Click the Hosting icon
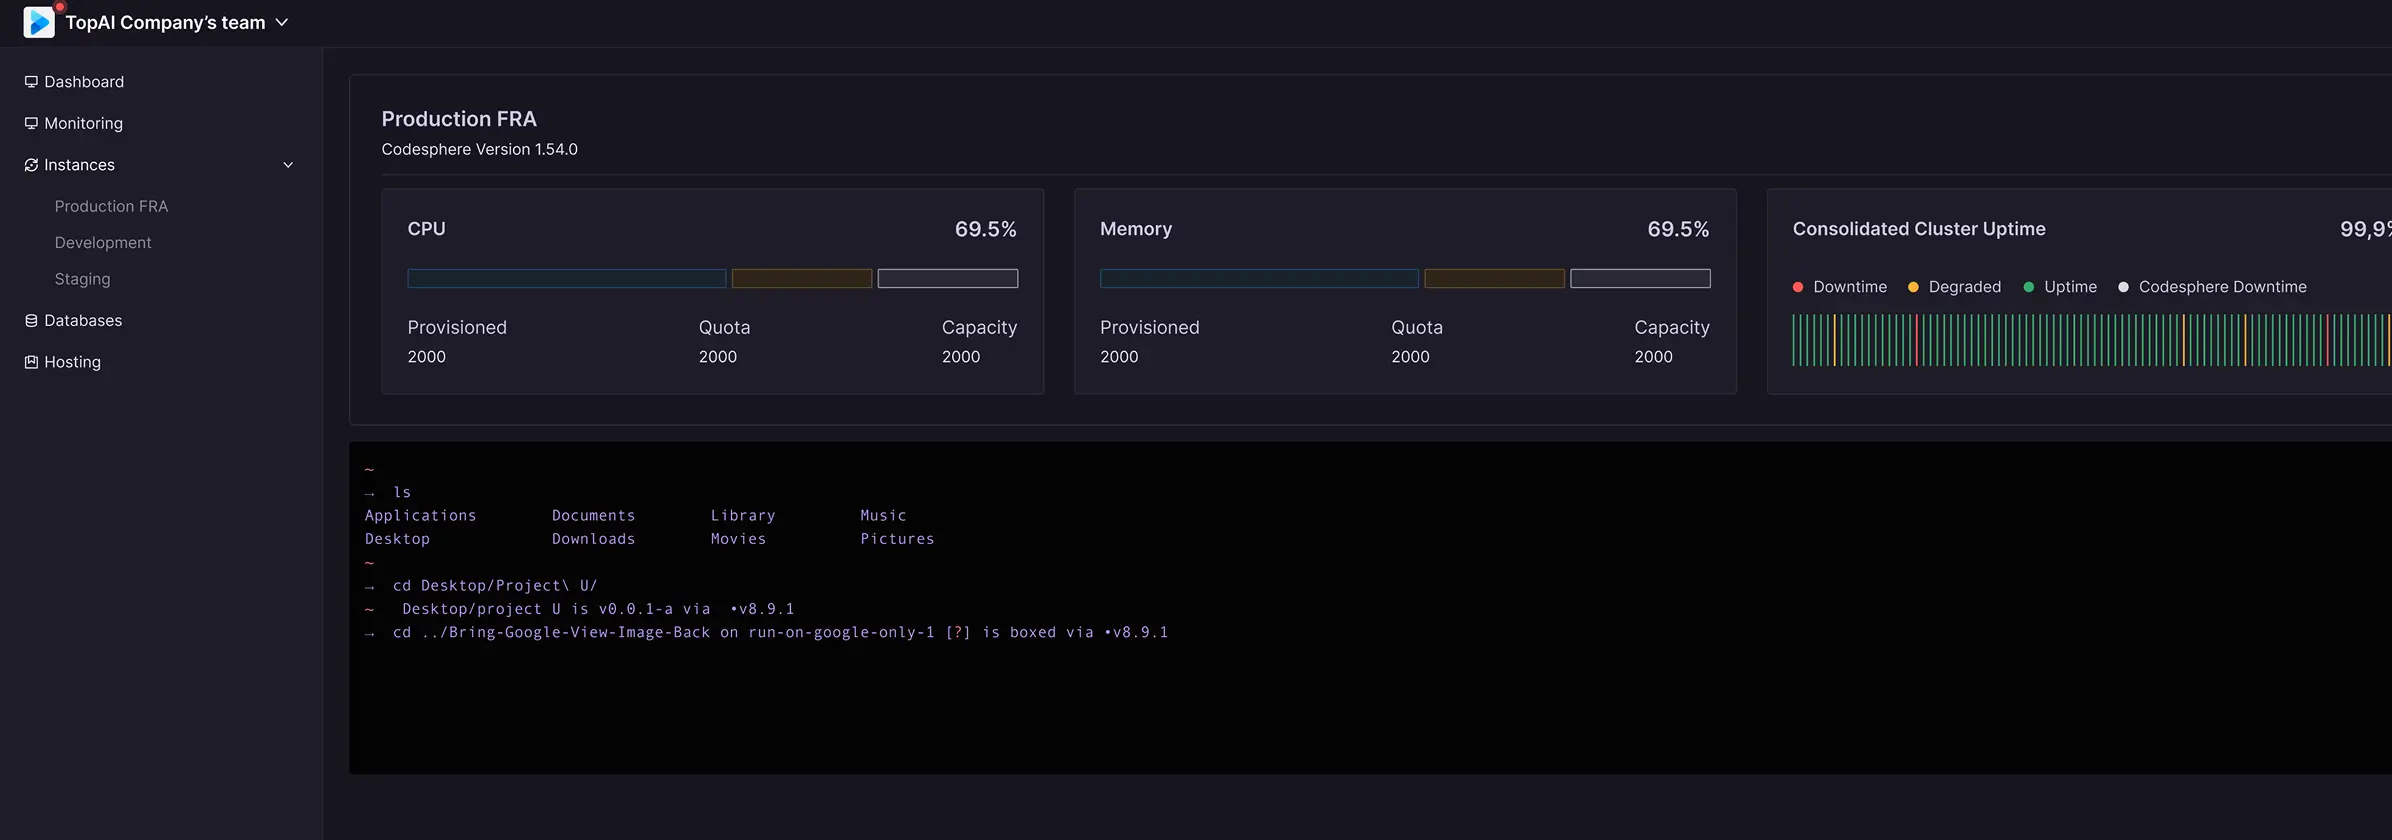 [31, 362]
